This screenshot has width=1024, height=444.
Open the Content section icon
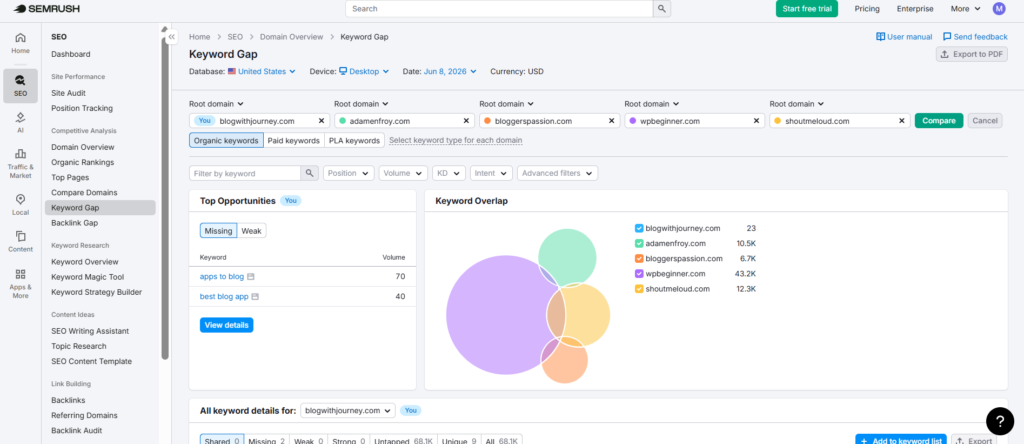click(x=20, y=241)
